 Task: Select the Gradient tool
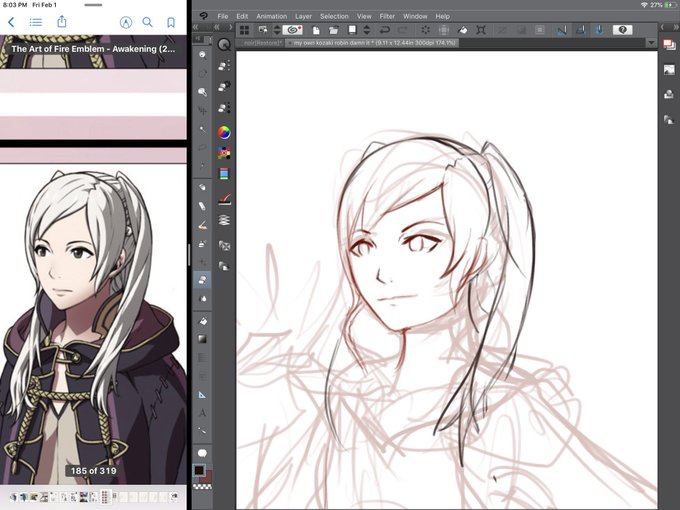[x=202, y=339]
